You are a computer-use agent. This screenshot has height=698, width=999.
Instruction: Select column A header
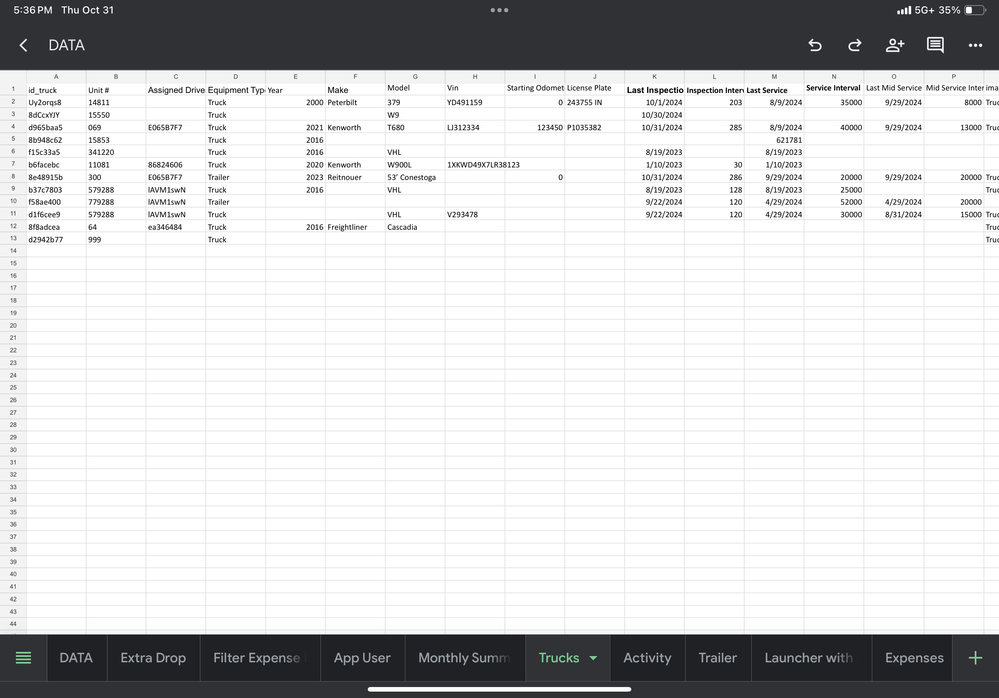(x=56, y=76)
